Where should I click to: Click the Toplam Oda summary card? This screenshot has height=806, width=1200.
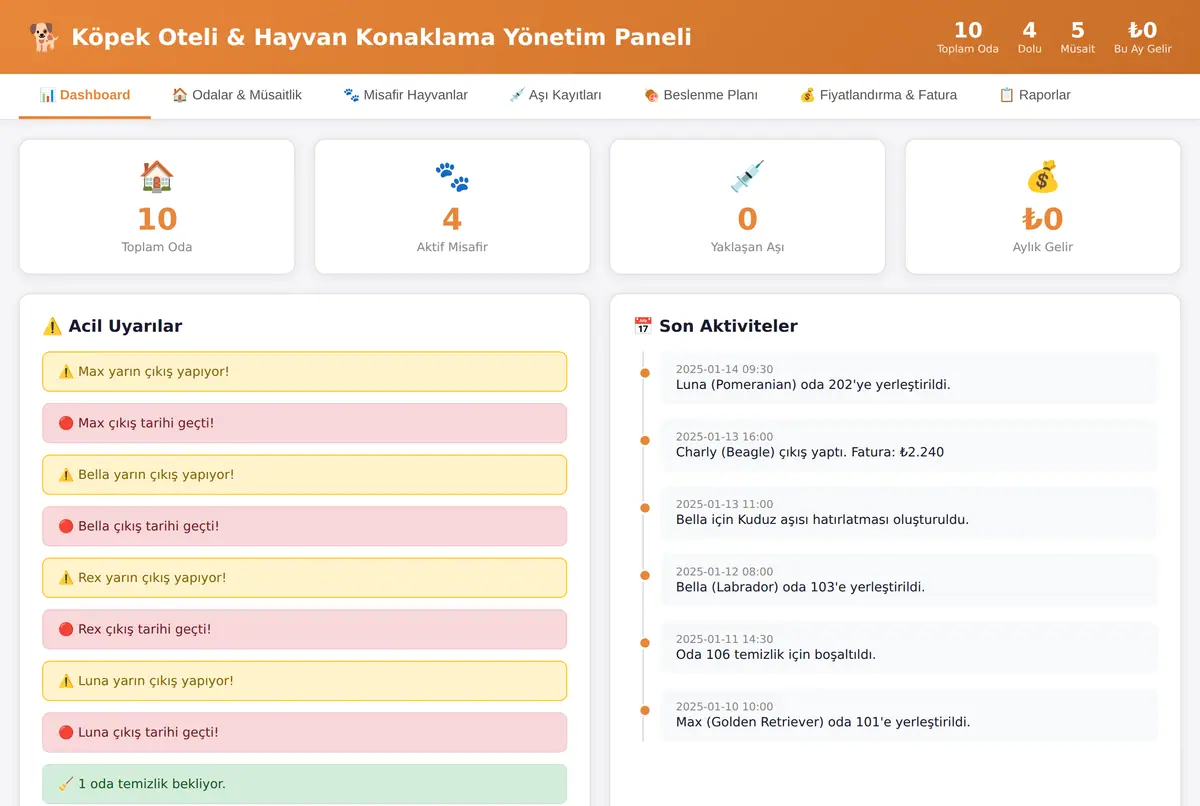click(x=157, y=206)
